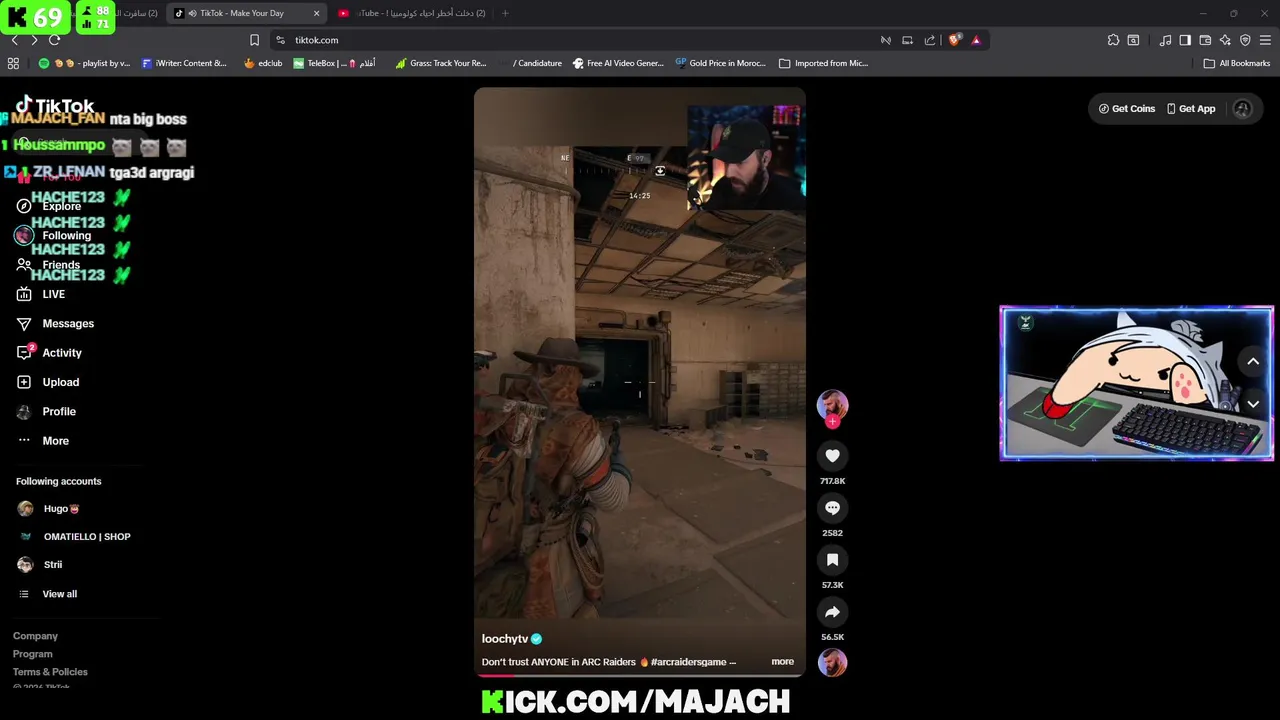Image resolution: width=1280 pixels, height=720 pixels.
Task: Click the Get App button
Action: 1191,109
